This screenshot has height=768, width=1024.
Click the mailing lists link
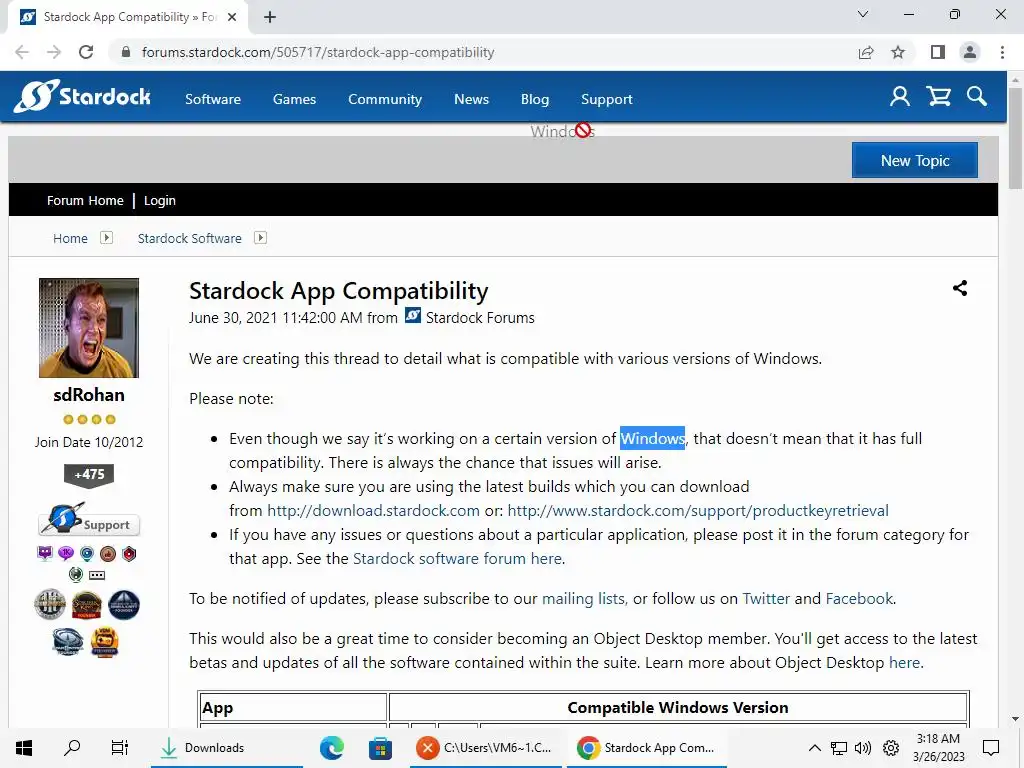coord(583,599)
